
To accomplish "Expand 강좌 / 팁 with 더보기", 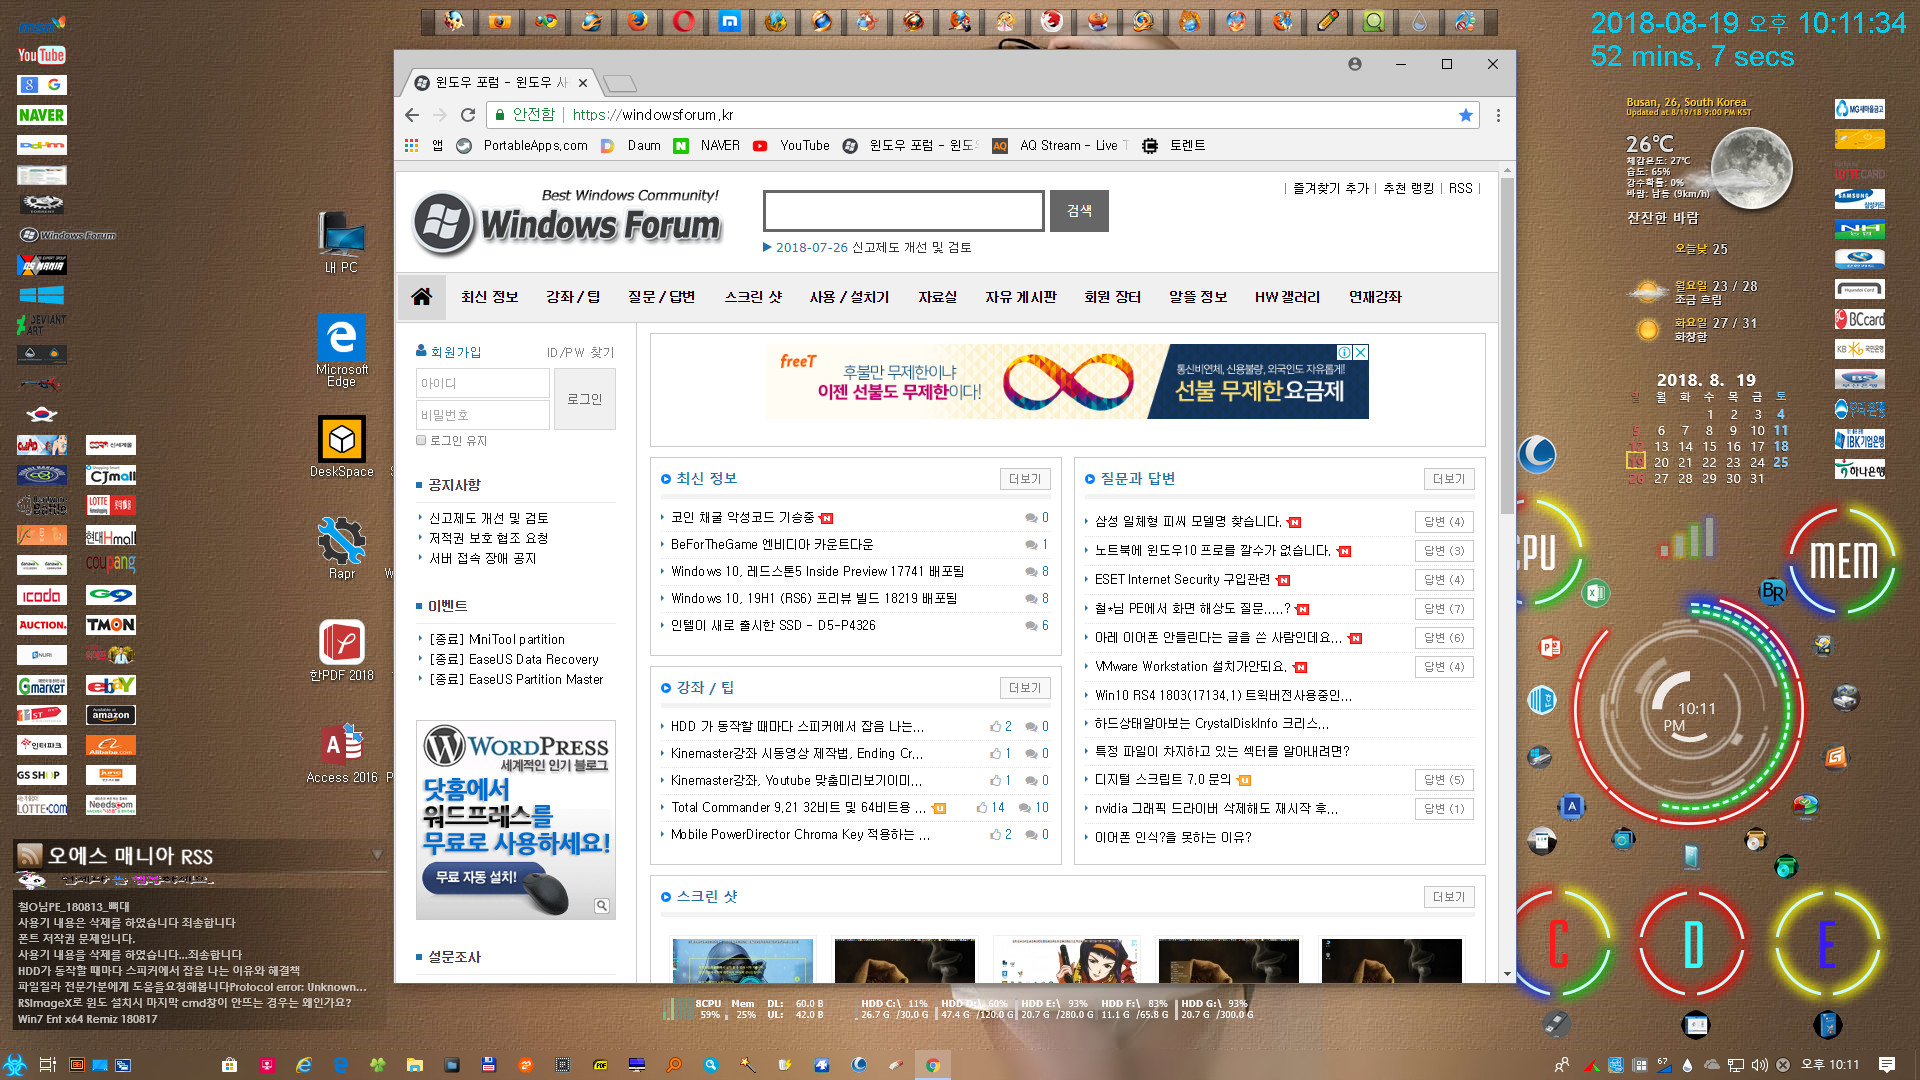I will [x=1025, y=688].
